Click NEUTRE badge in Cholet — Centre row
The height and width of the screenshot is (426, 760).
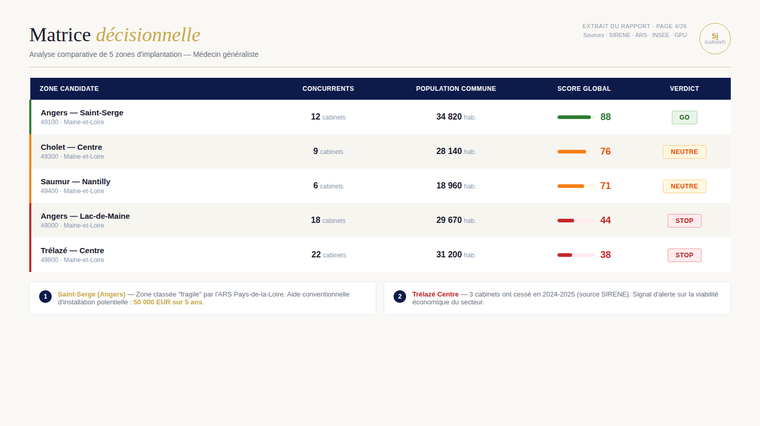[x=684, y=152]
